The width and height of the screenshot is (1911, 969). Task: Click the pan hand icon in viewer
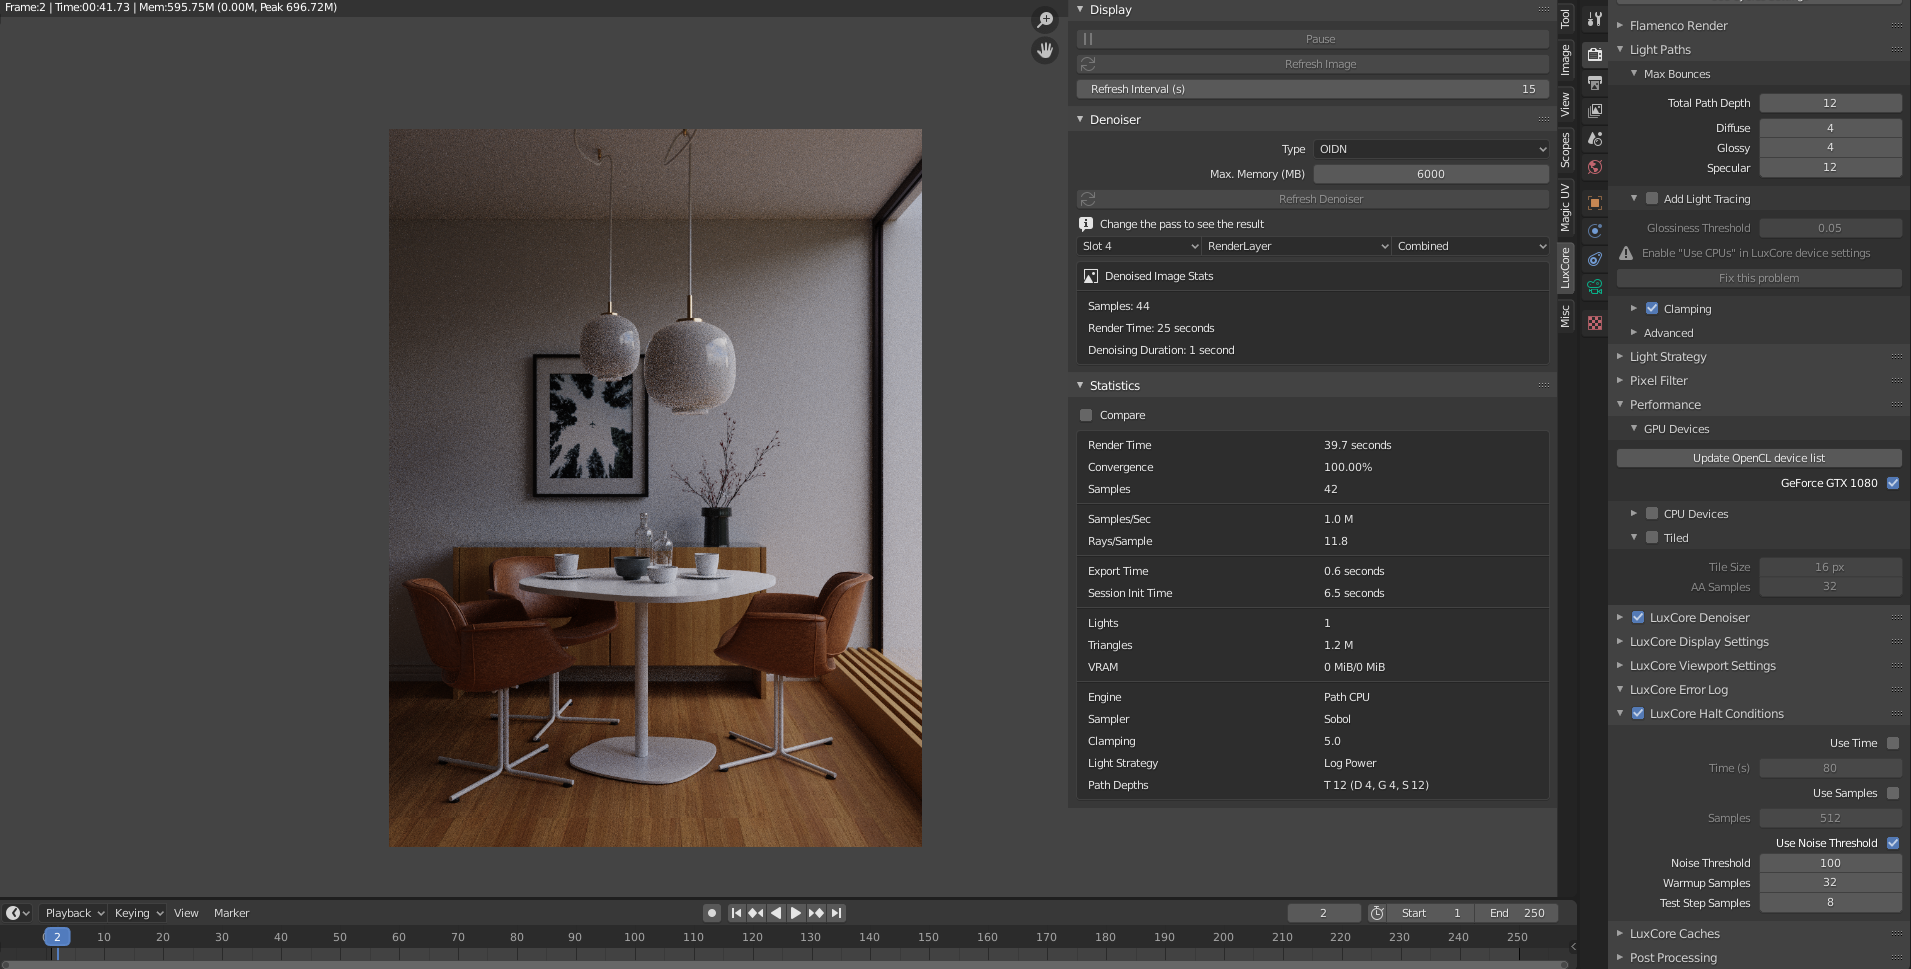(1045, 50)
